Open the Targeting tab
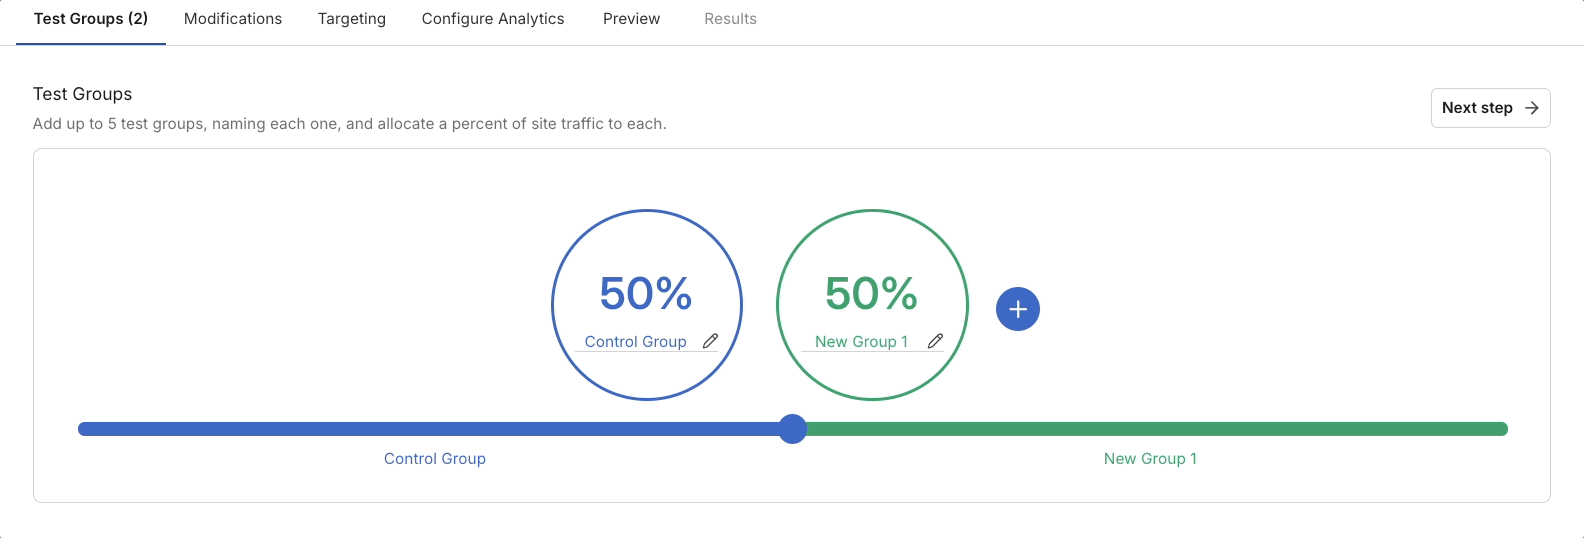1584x538 pixels. click(352, 19)
